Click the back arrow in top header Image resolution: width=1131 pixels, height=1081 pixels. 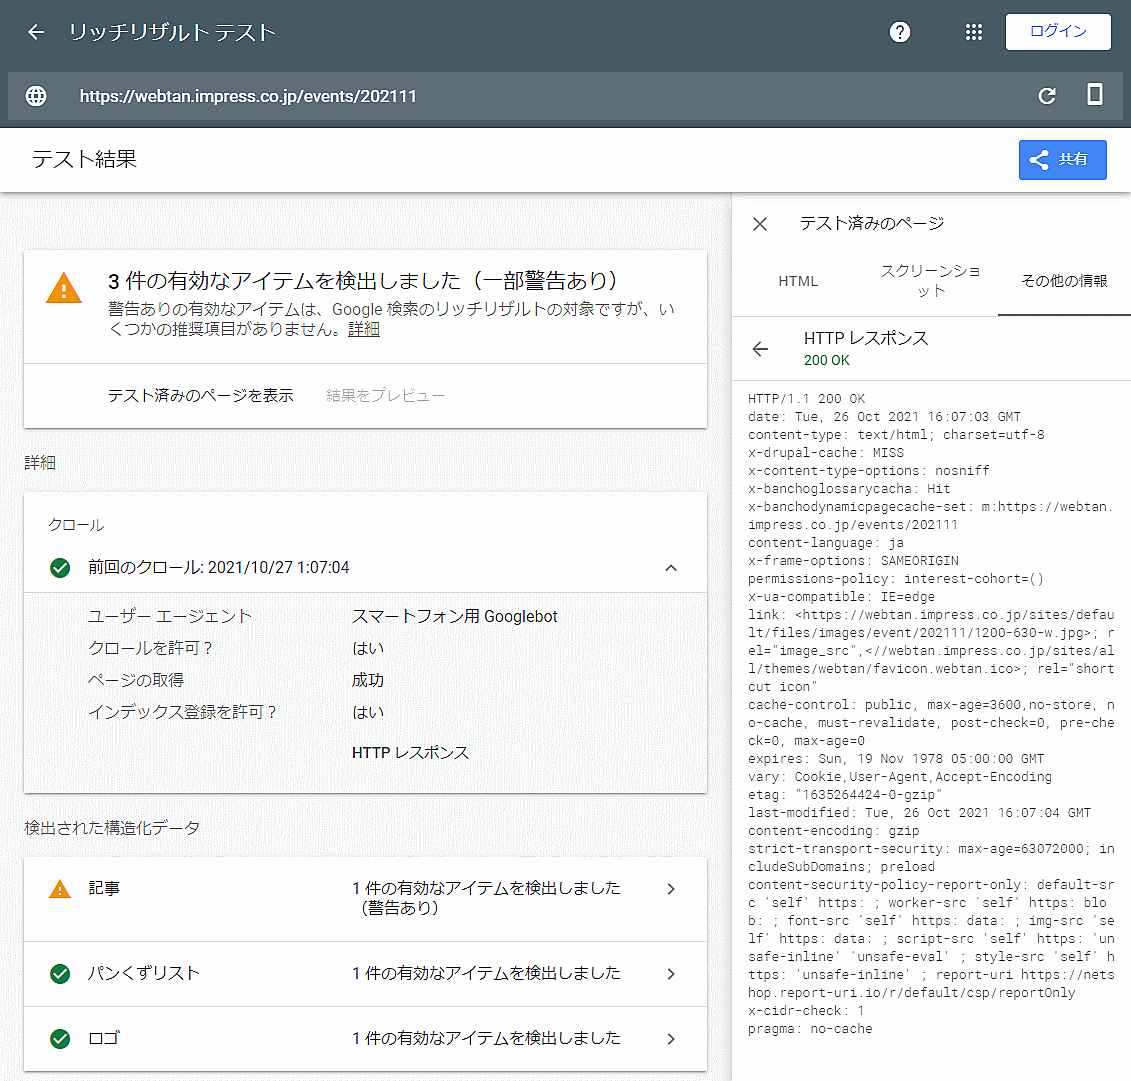pos(36,32)
